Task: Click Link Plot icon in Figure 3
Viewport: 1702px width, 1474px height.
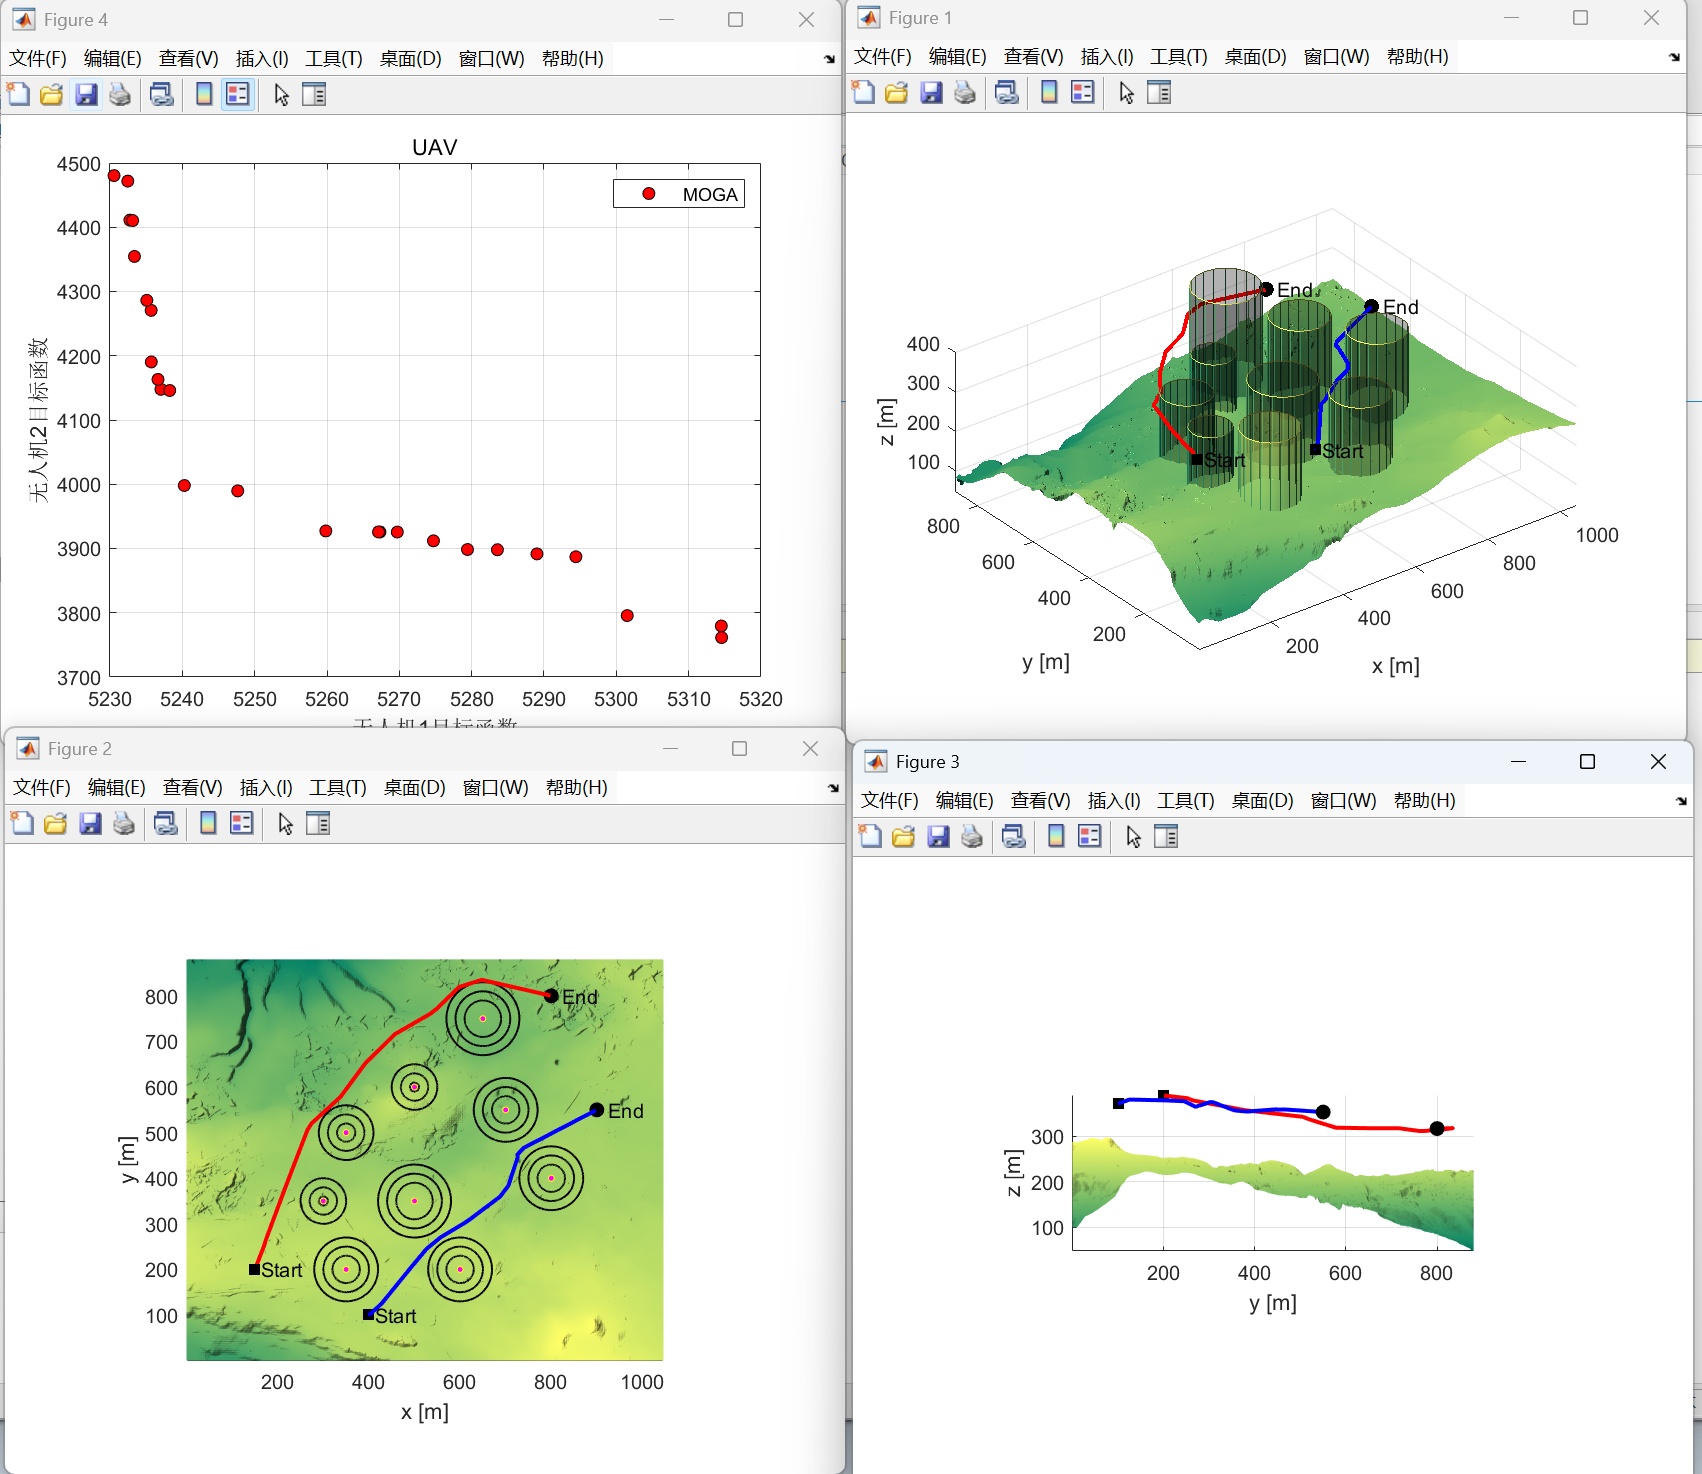Action: pyautogui.click(x=1013, y=837)
